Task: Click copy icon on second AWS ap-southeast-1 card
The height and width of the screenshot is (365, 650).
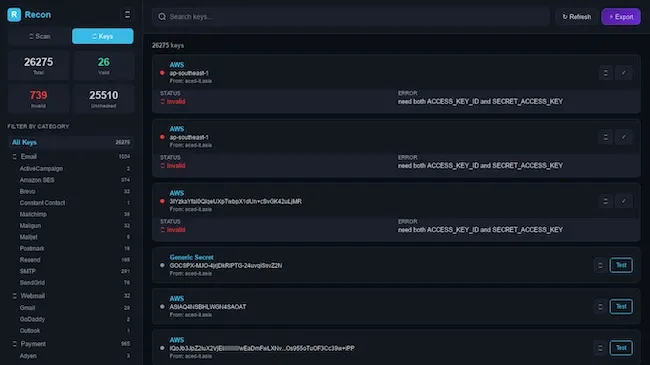Action: coord(605,137)
